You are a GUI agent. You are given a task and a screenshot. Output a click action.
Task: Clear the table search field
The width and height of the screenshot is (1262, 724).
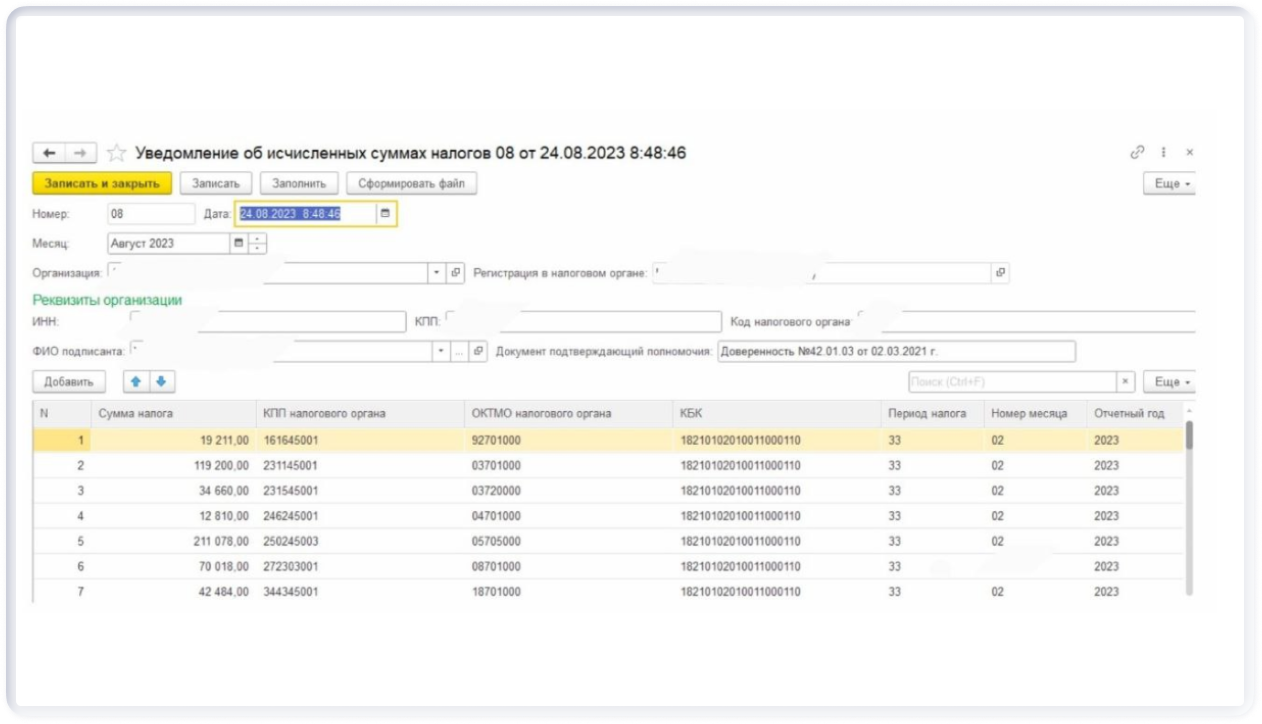pos(1126,382)
